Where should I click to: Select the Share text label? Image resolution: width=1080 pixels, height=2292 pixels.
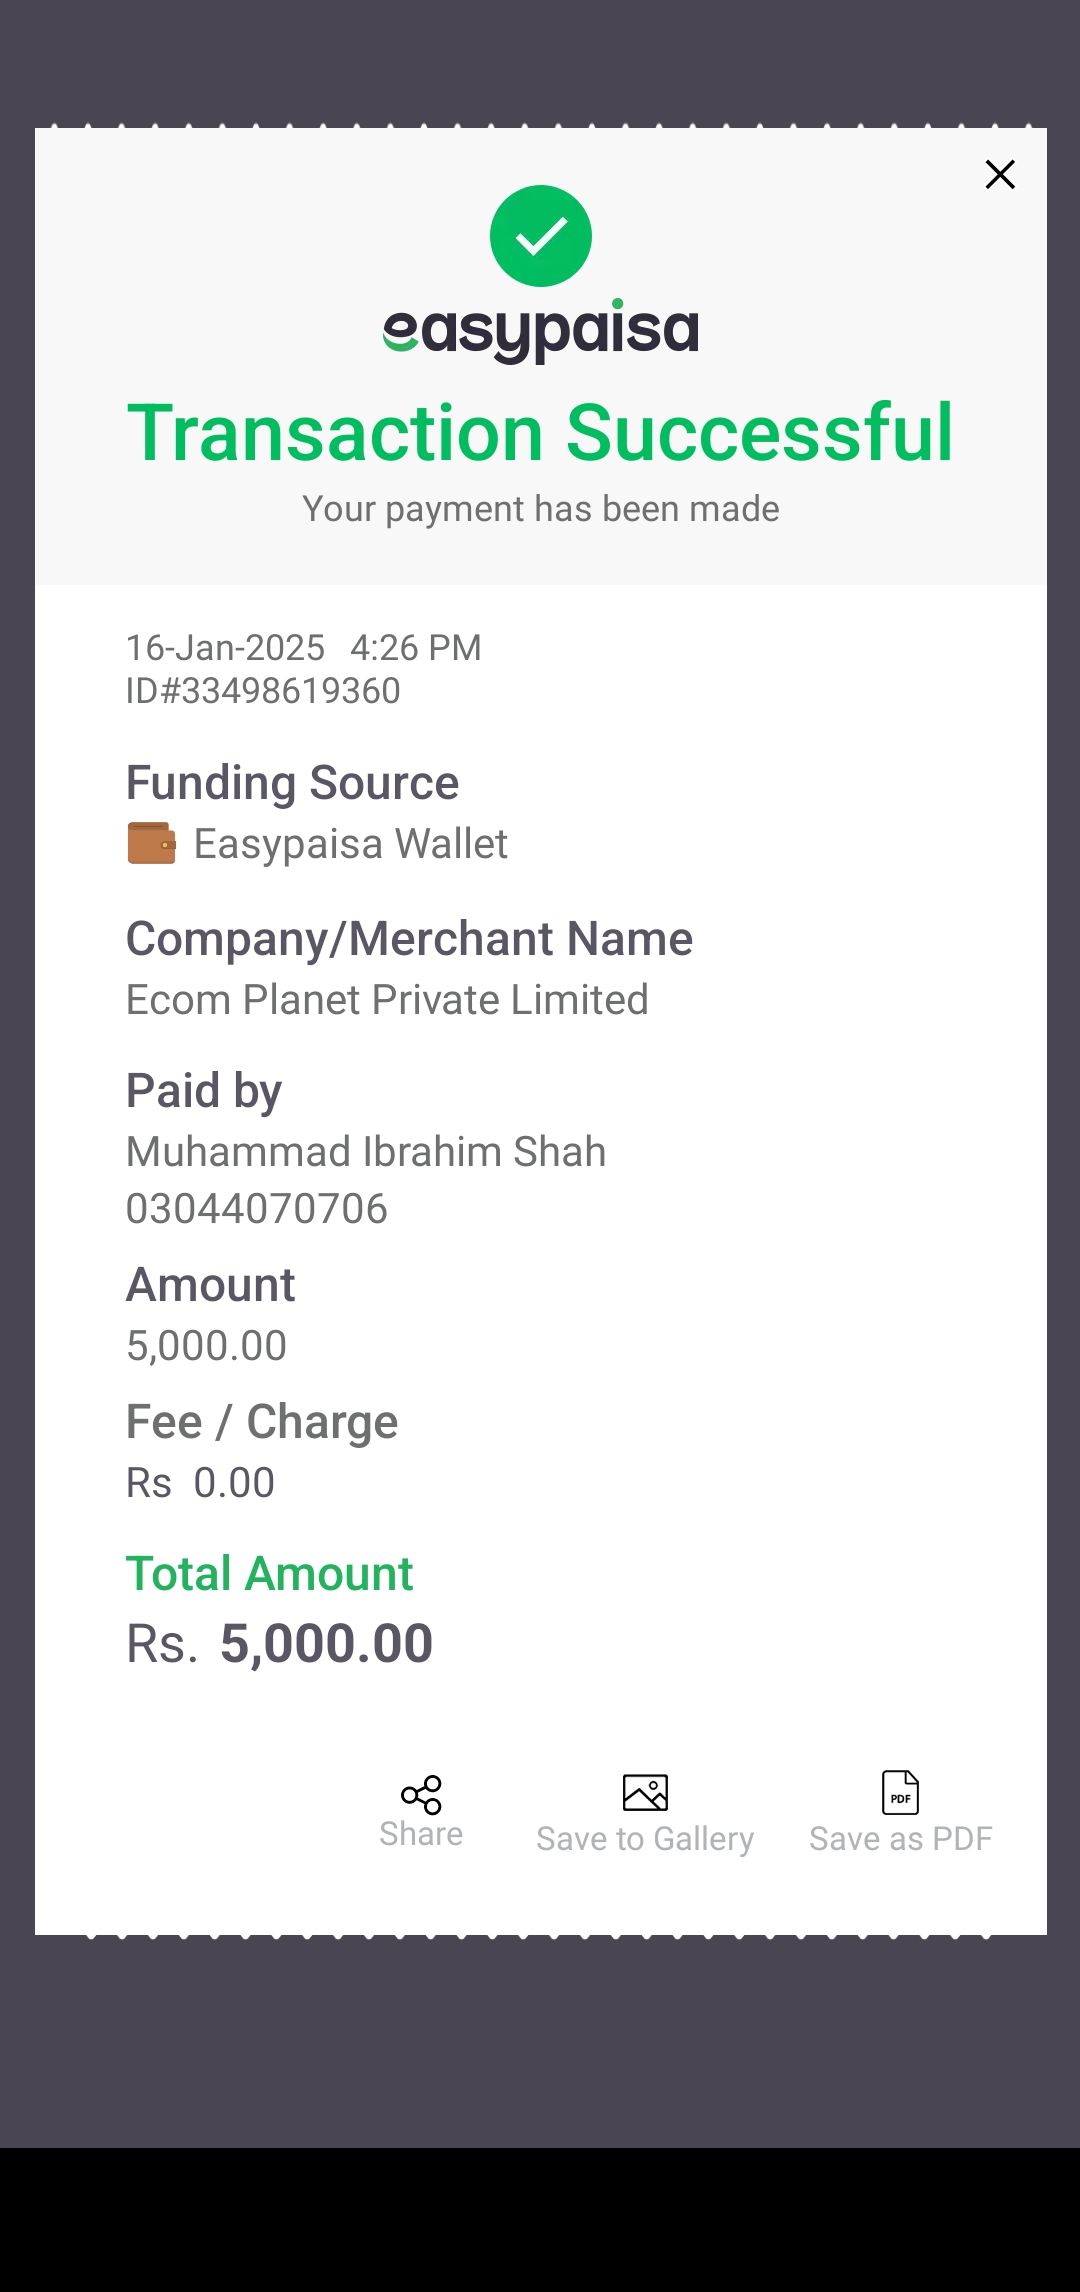pyautogui.click(x=421, y=1834)
